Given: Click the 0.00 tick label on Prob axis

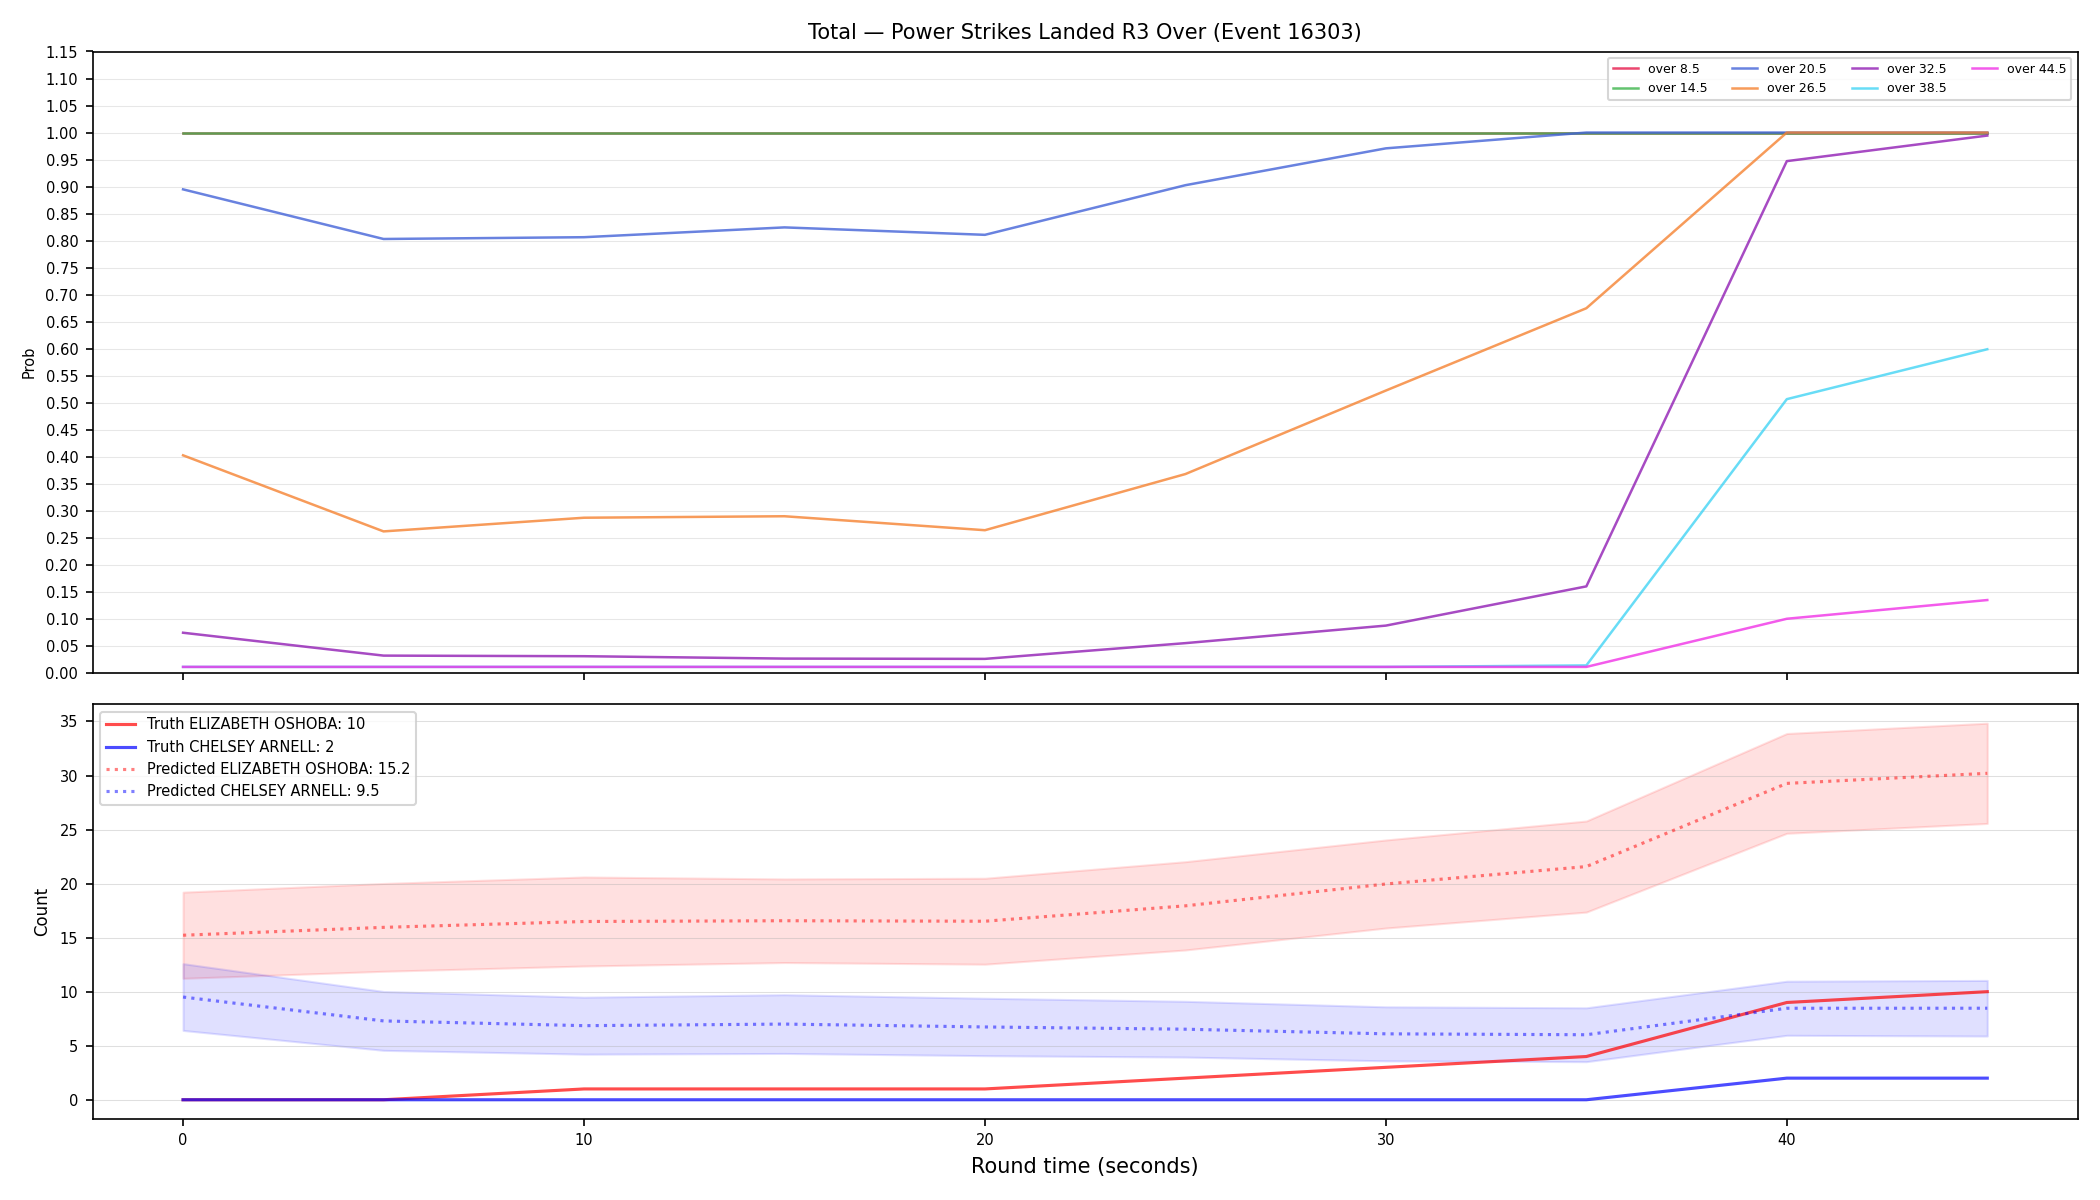Looking at the screenshot, I should click(x=62, y=673).
